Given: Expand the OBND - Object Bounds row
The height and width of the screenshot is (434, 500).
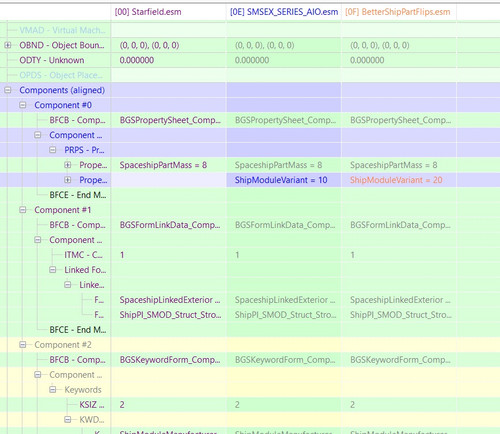Looking at the screenshot, I should (x=8, y=45).
